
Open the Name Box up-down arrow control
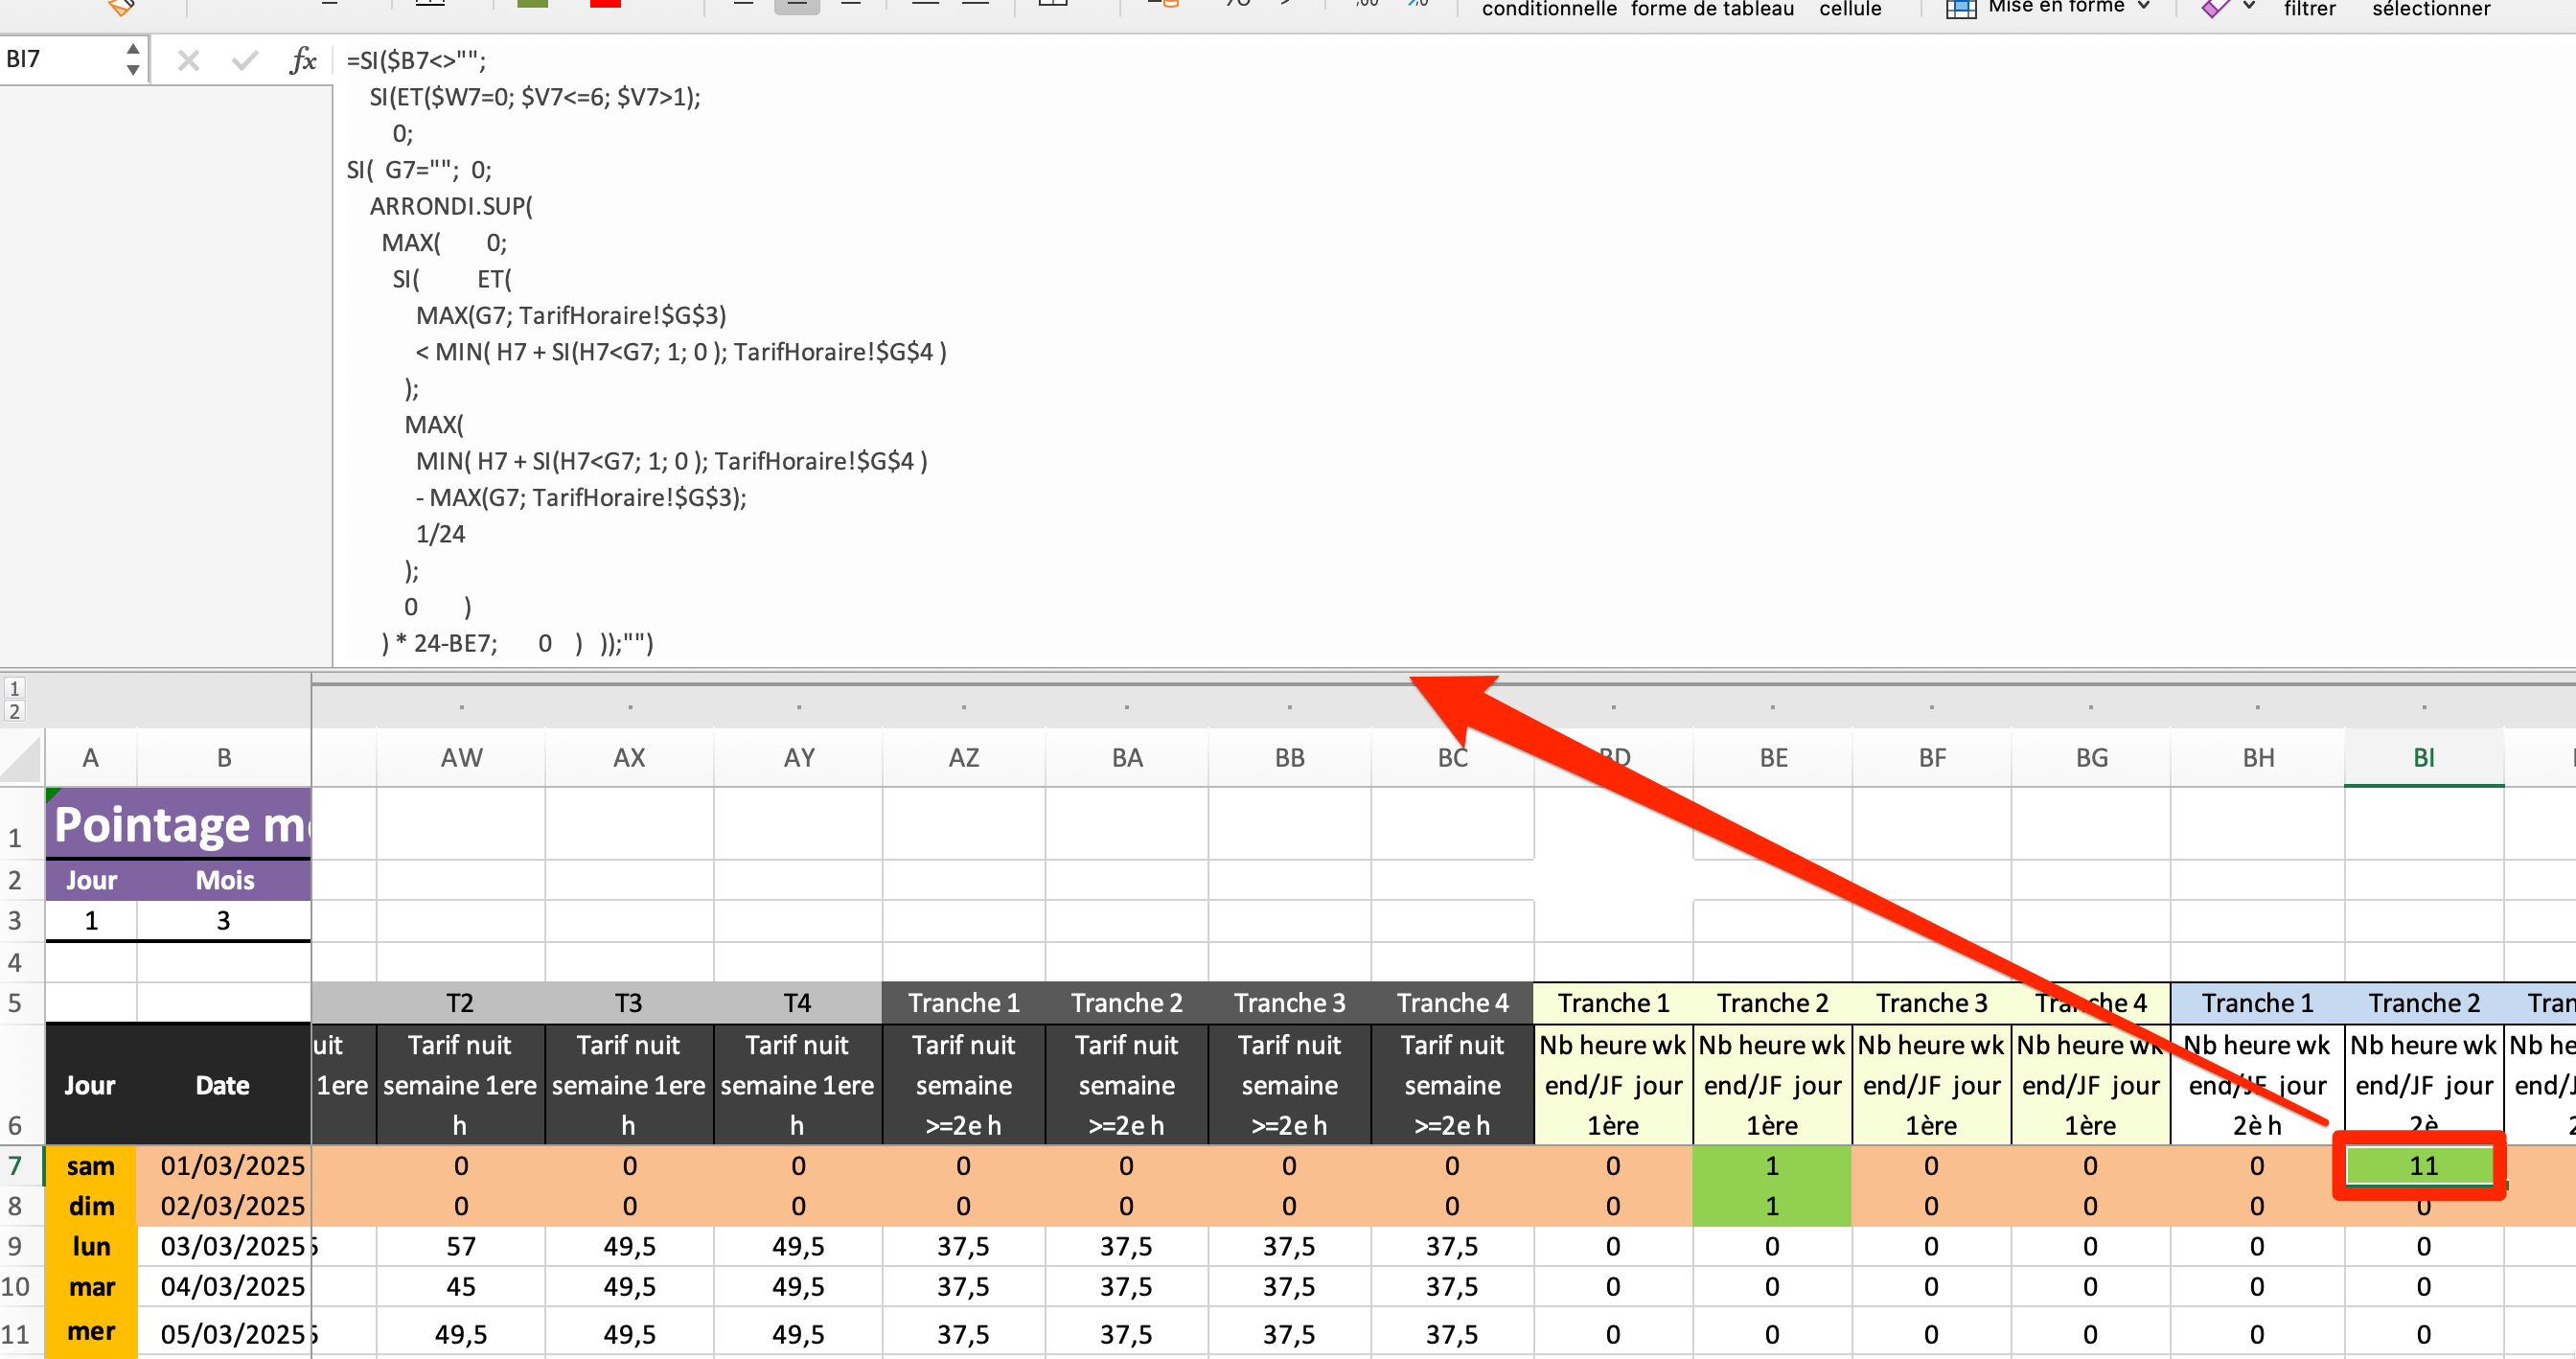tap(133, 59)
